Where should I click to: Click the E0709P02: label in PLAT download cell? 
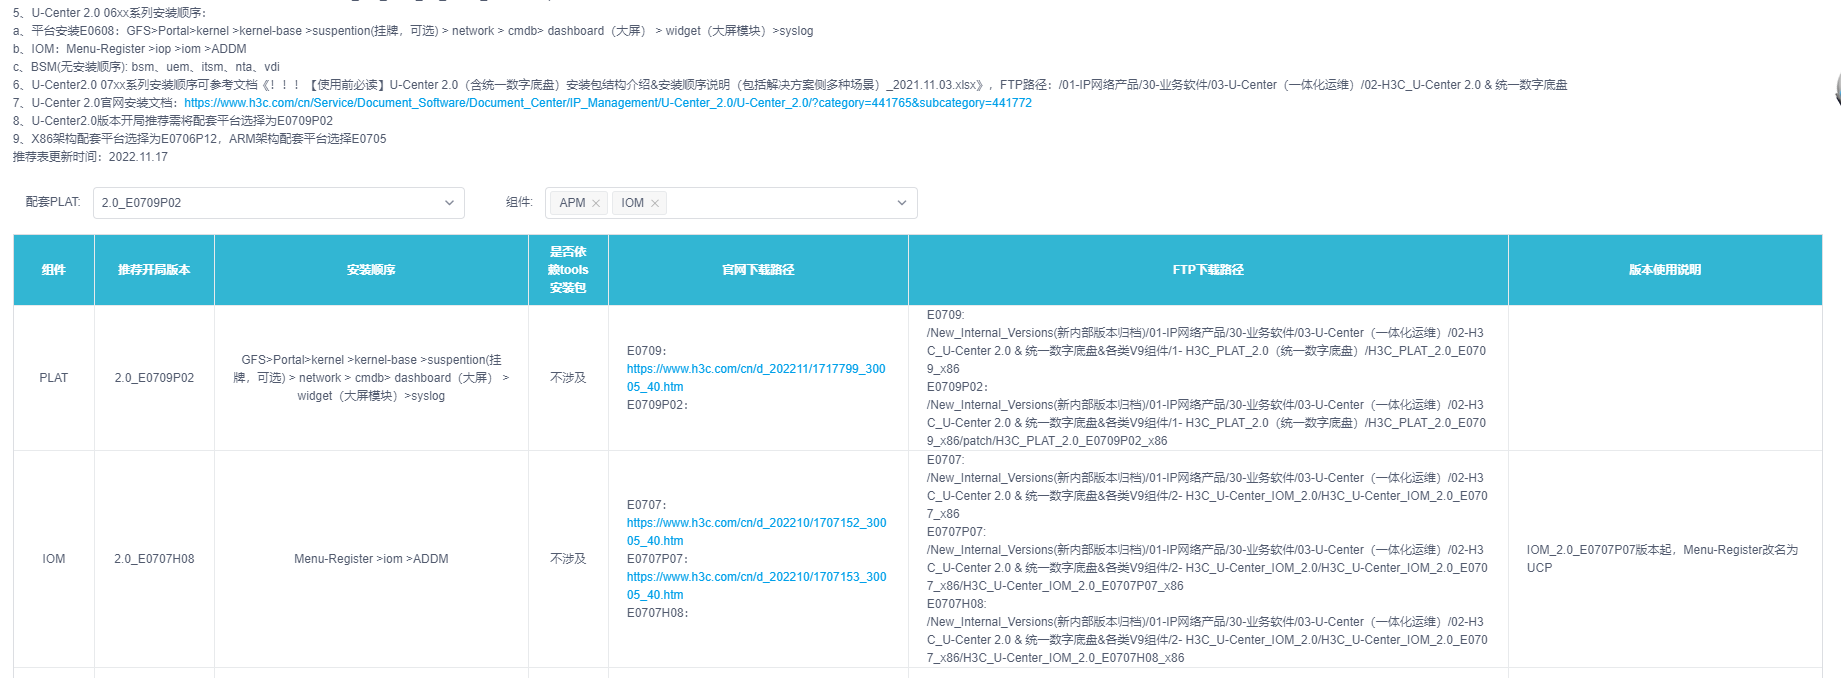(x=658, y=405)
